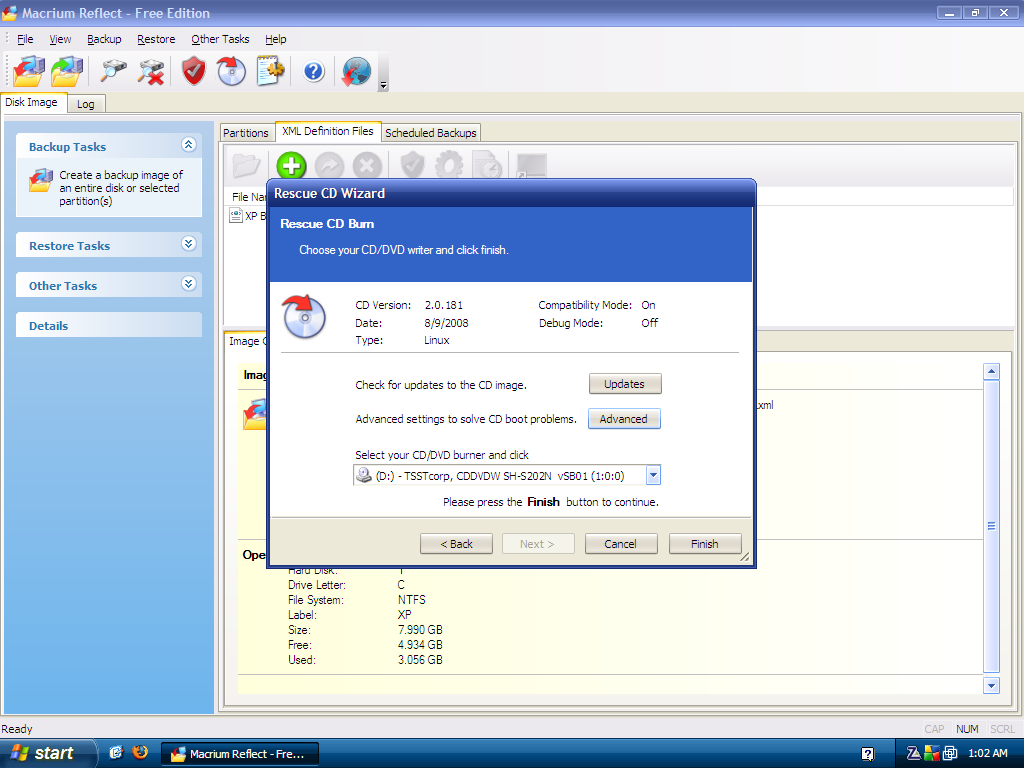Click the backup icon beside Create a backup image

click(x=40, y=180)
